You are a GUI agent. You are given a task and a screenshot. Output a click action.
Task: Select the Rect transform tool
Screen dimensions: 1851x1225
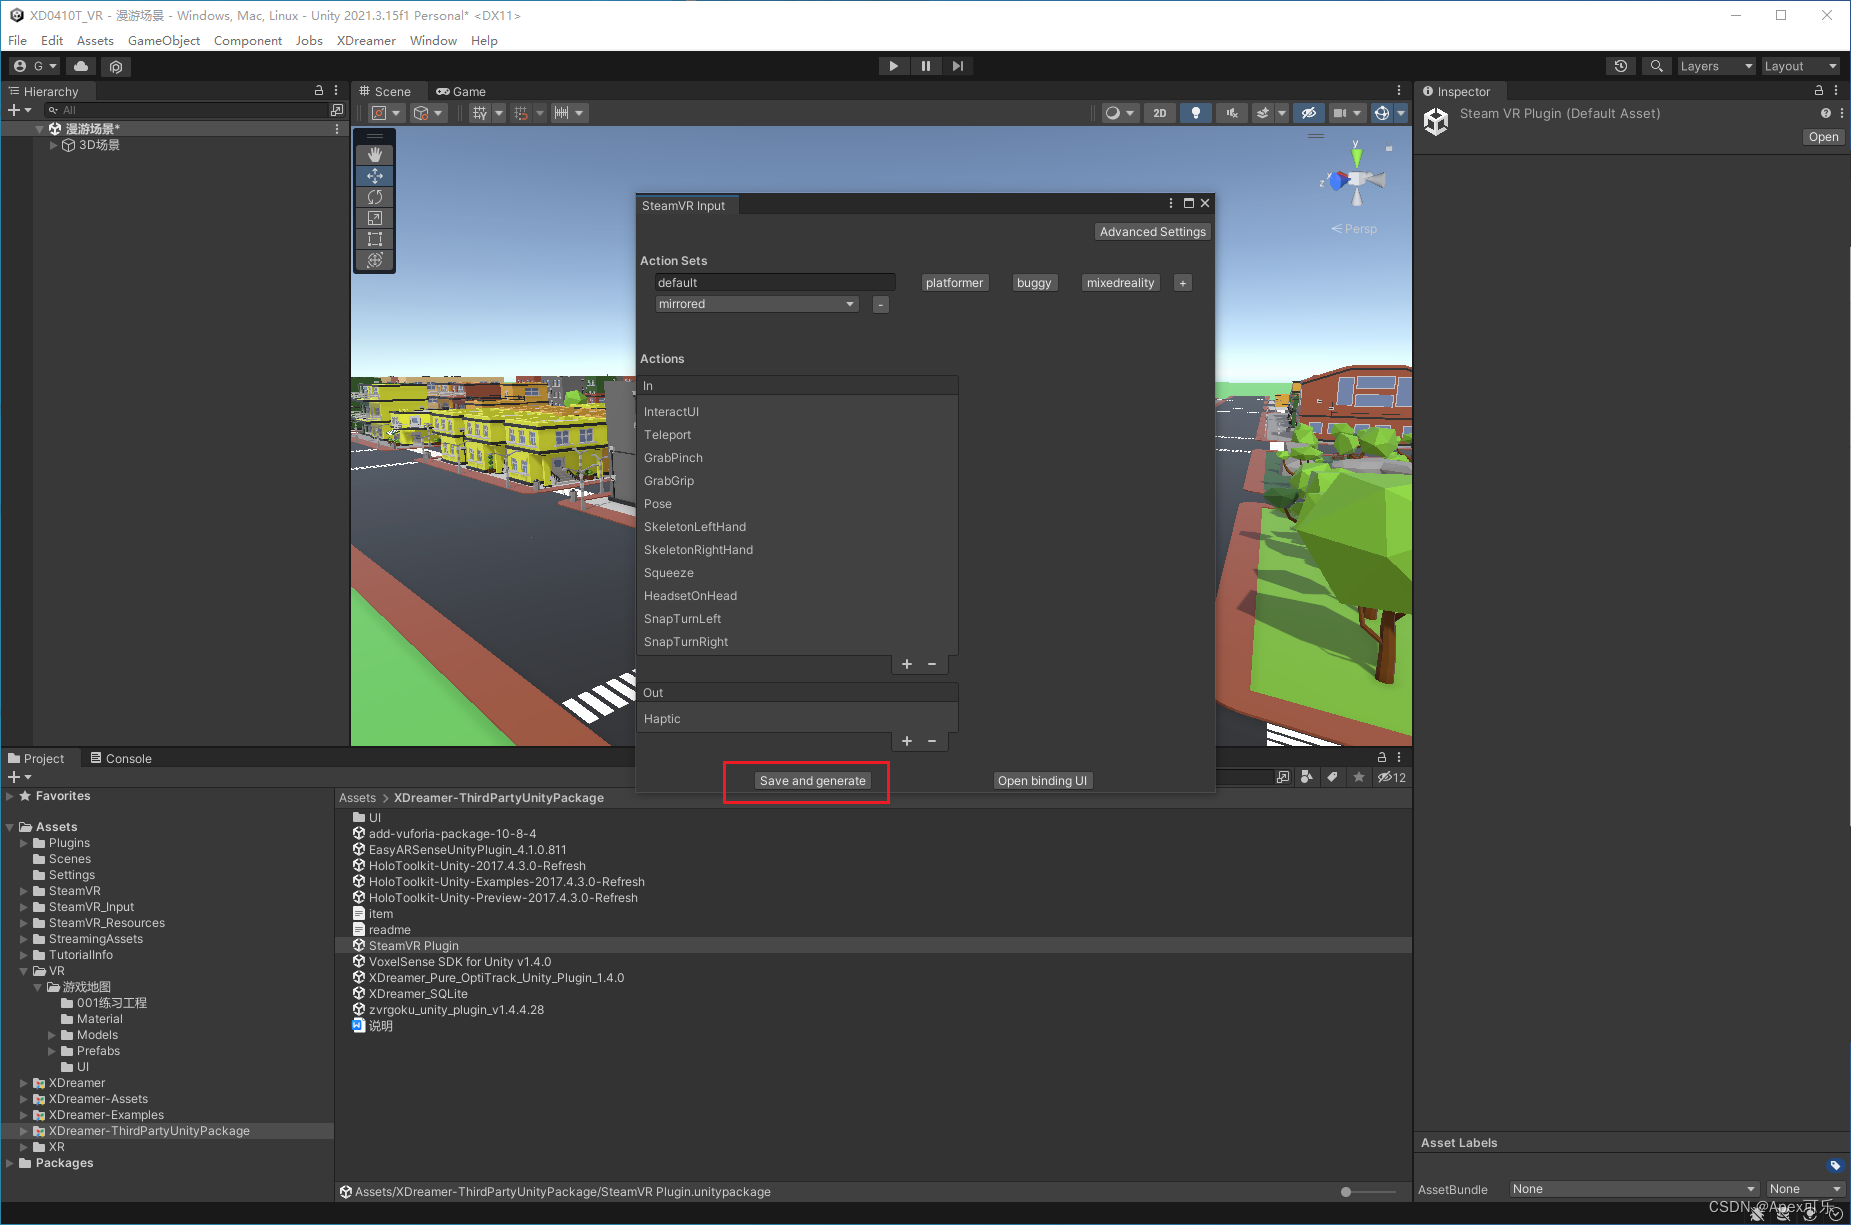point(375,239)
